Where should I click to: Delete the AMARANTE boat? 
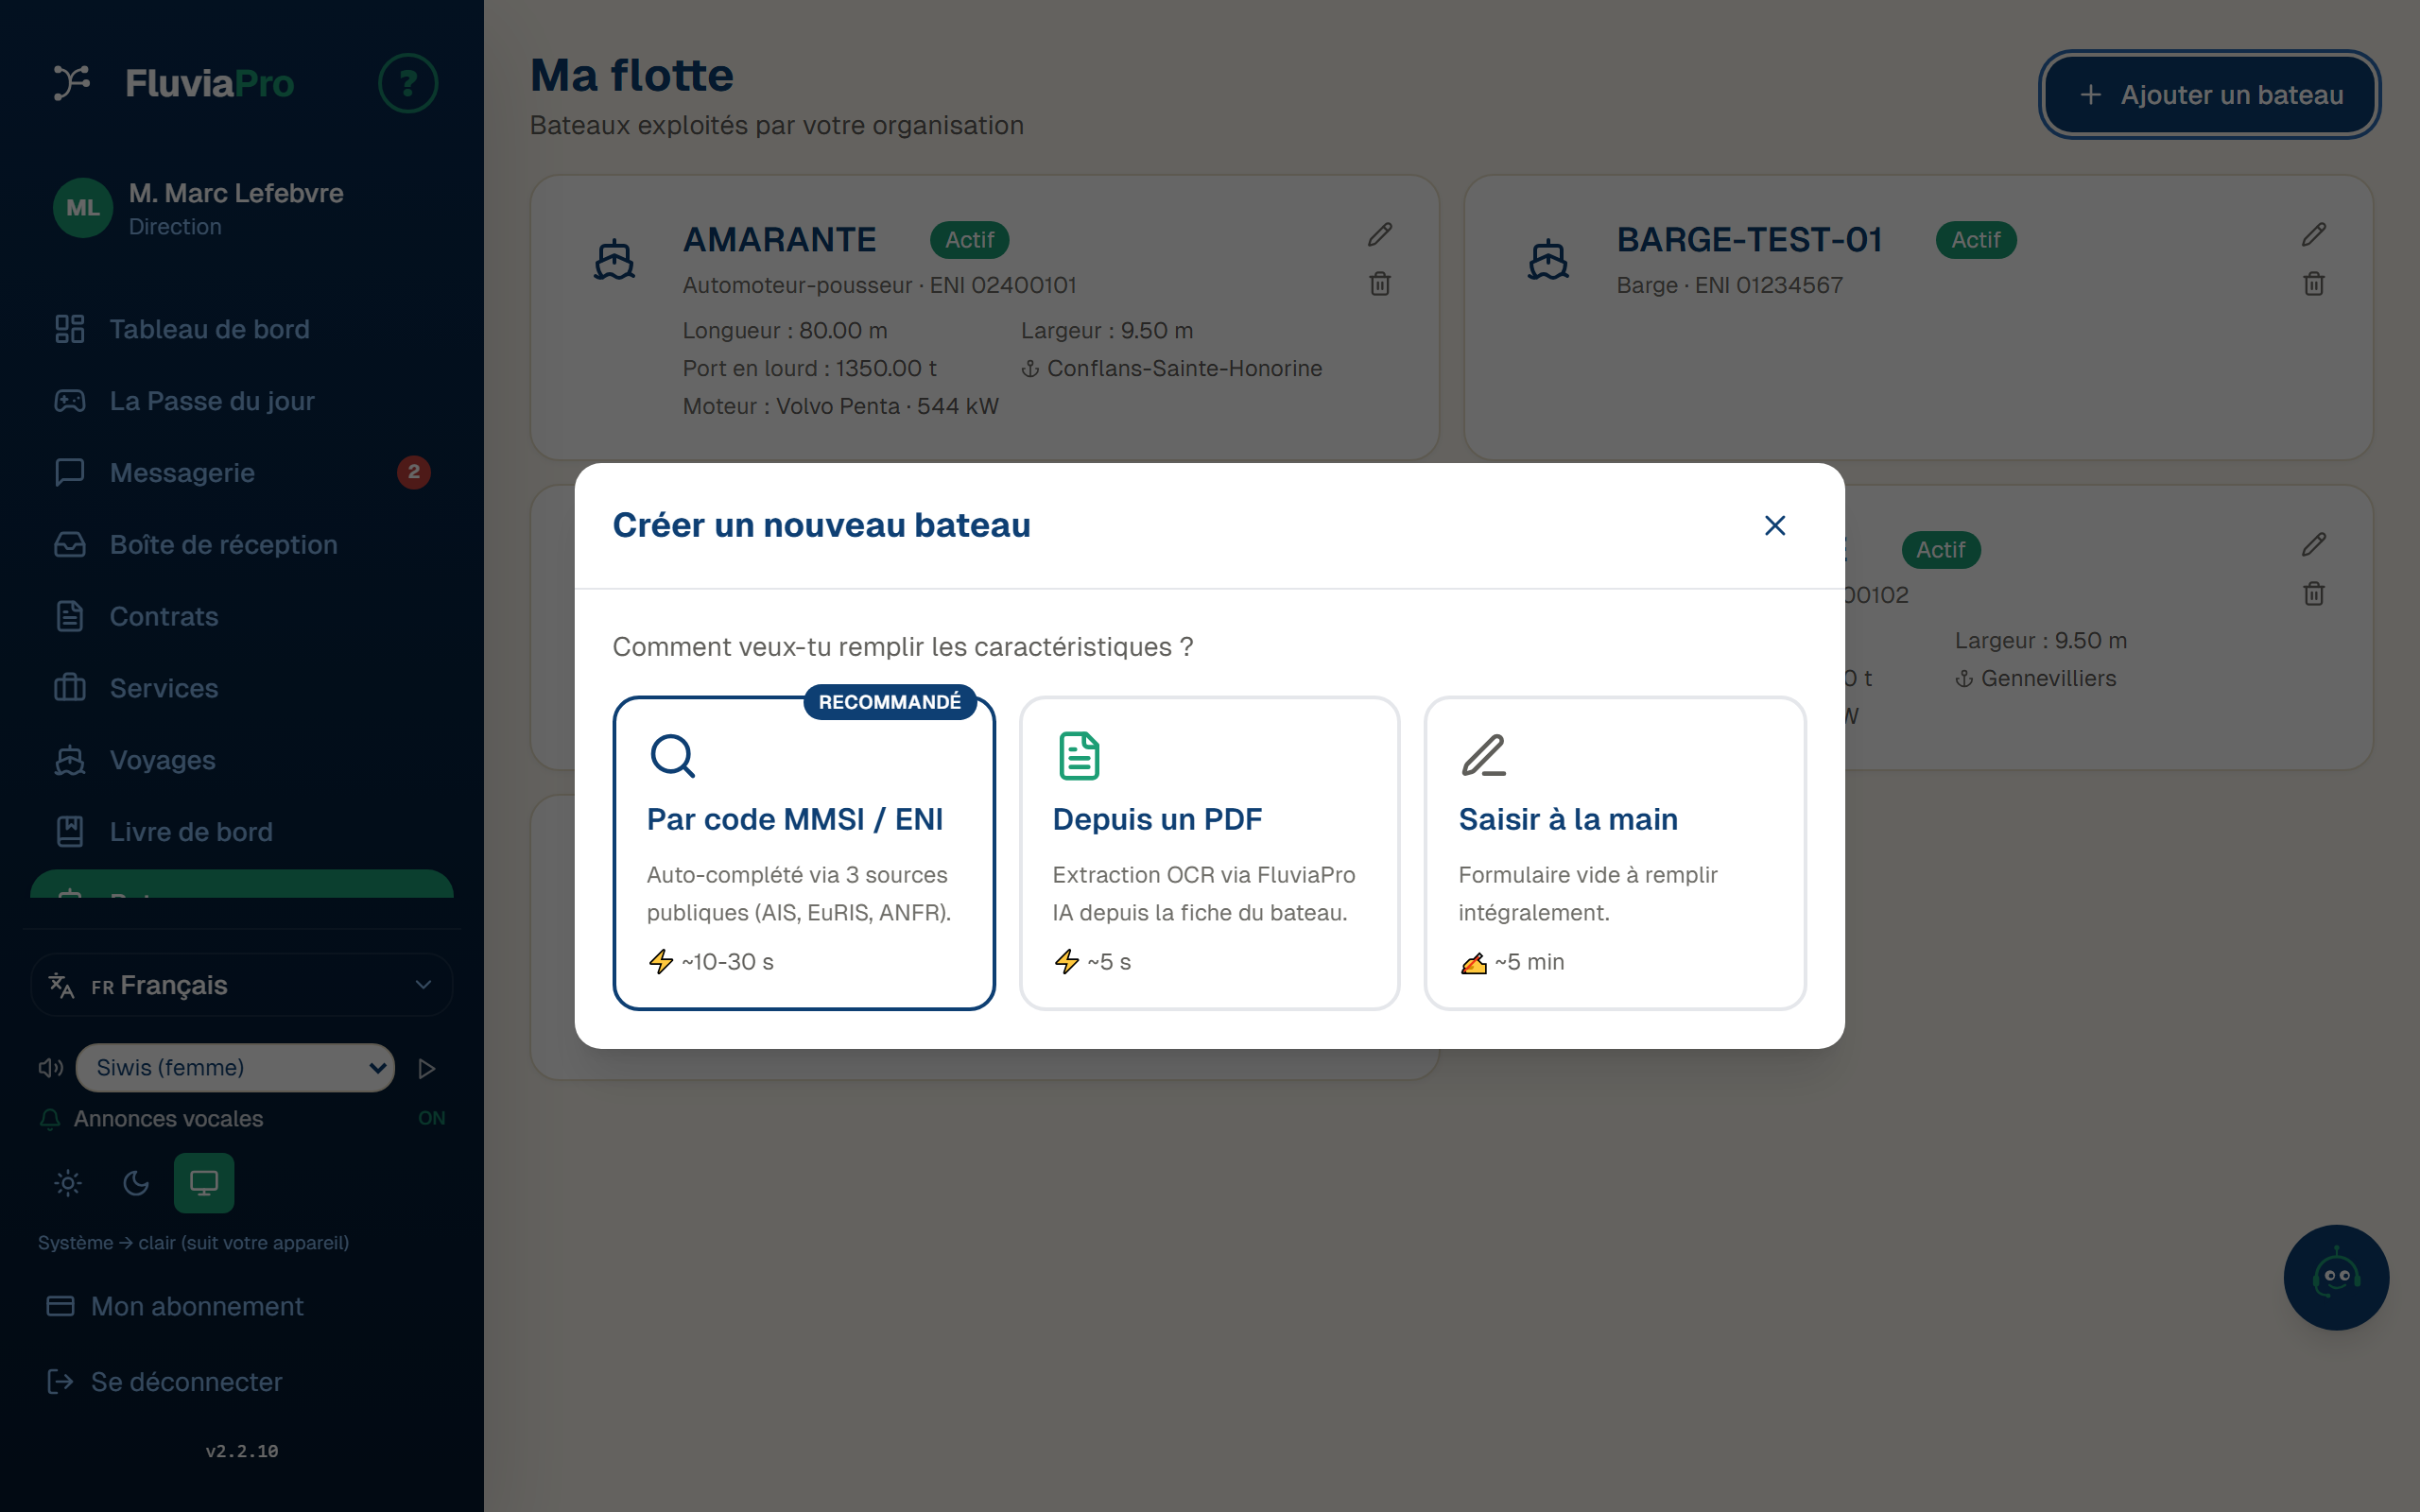click(1380, 284)
